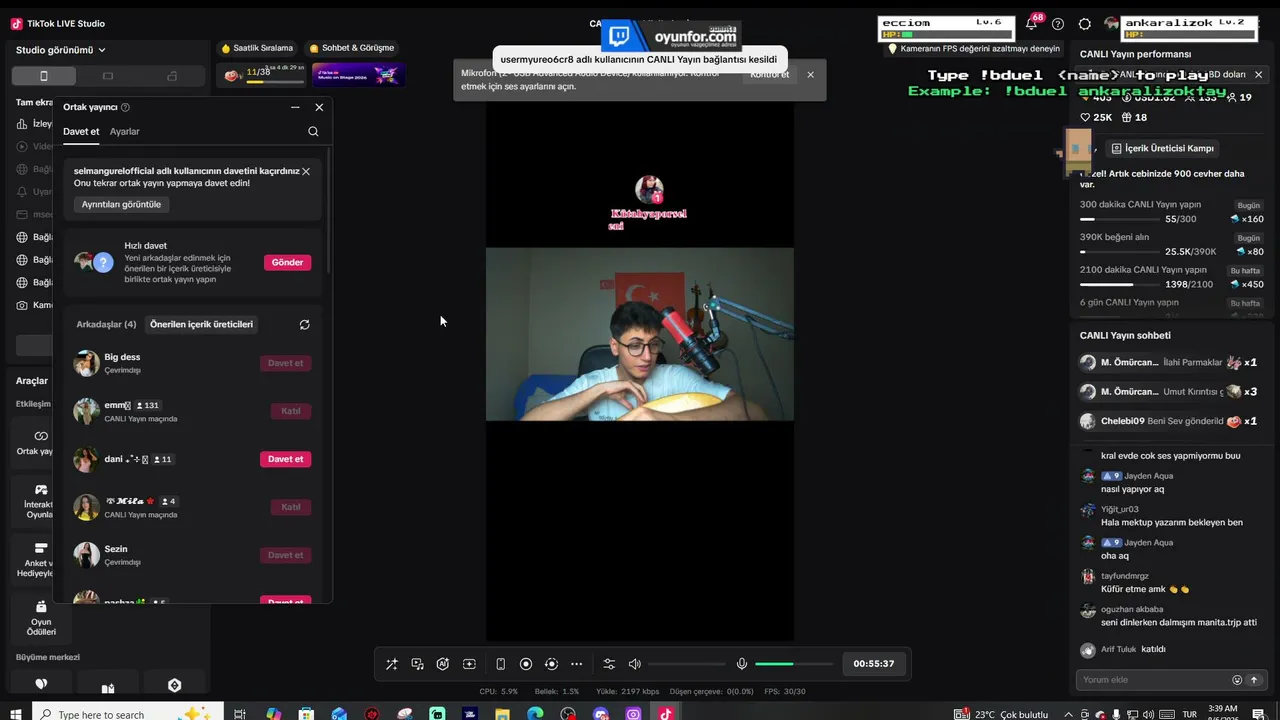Select the landscape layout view
This screenshot has width=1280, height=720.
click(108, 76)
